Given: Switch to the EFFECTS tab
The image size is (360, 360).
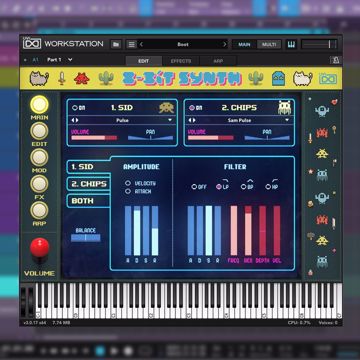Looking at the screenshot, I should (x=181, y=61).
